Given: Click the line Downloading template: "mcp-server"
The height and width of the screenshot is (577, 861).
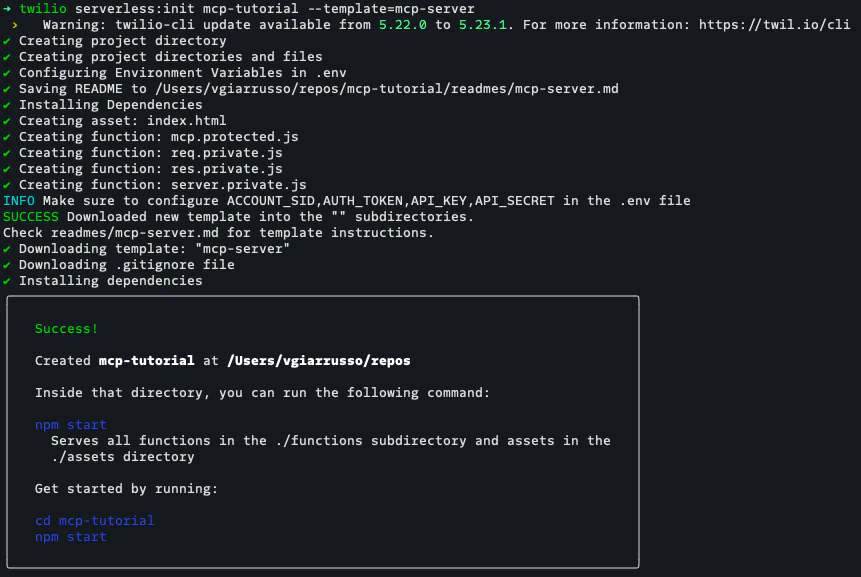Looking at the screenshot, I should click(154, 249).
